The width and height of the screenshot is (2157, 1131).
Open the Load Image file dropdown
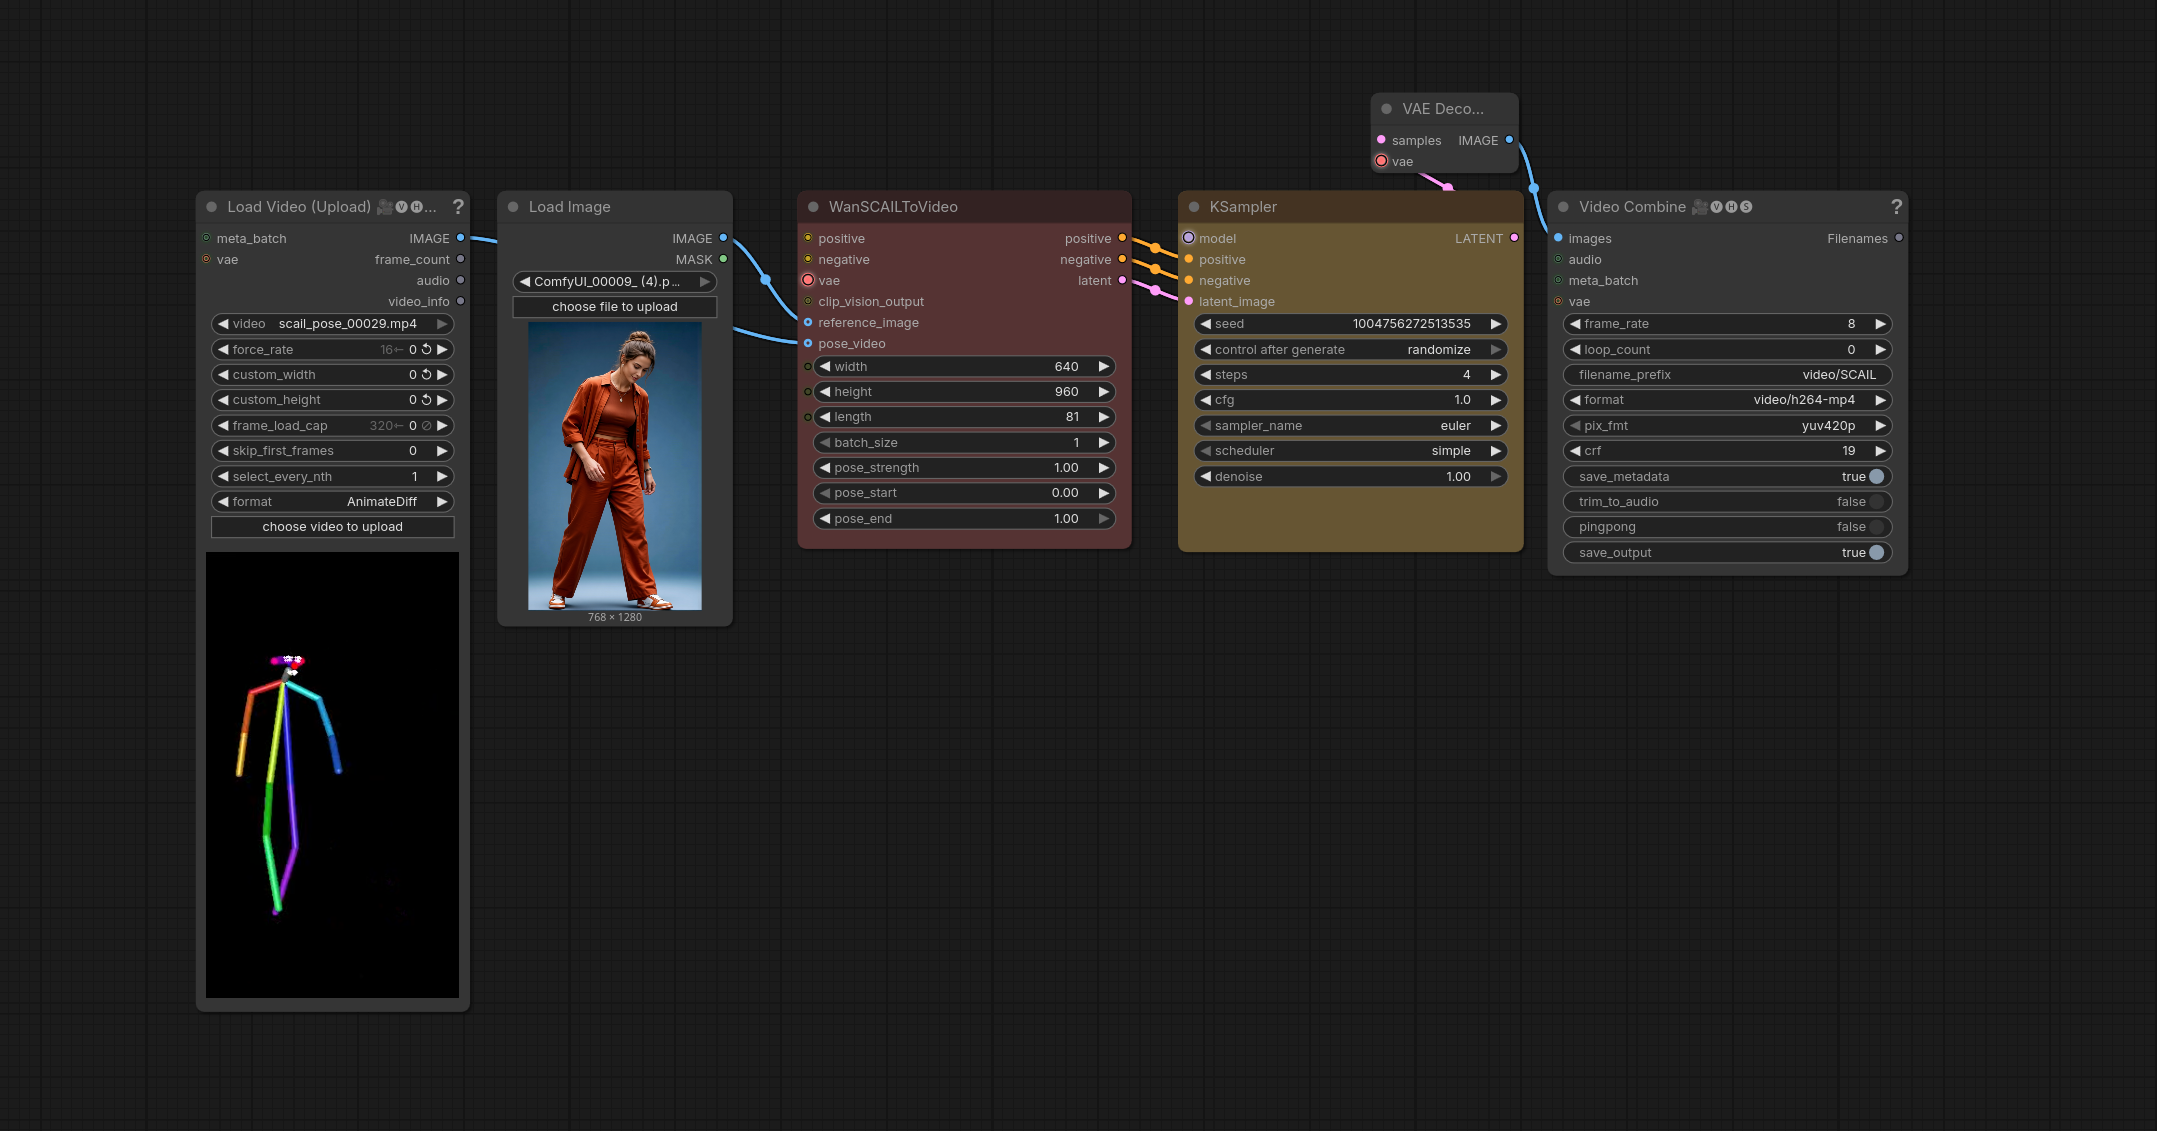(614, 282)
